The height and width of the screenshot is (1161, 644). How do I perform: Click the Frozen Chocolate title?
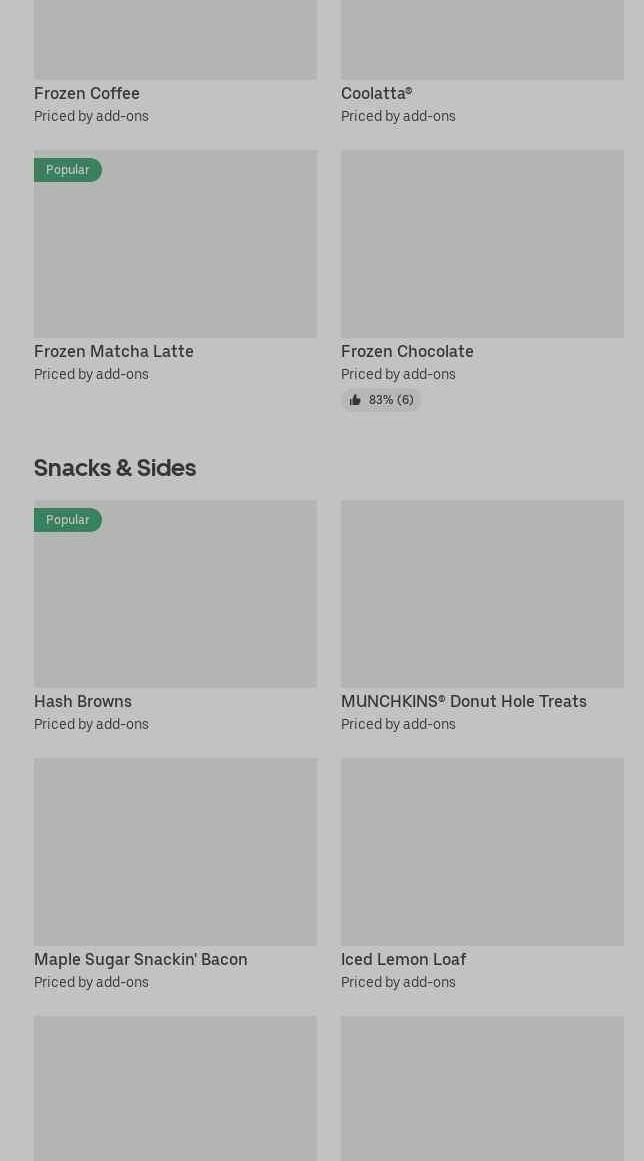(407, 351)
